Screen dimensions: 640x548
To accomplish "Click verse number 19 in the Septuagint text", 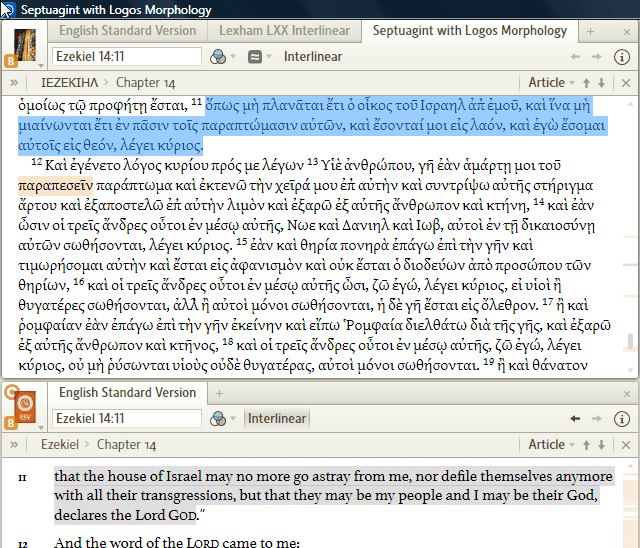I will [489, 362].
